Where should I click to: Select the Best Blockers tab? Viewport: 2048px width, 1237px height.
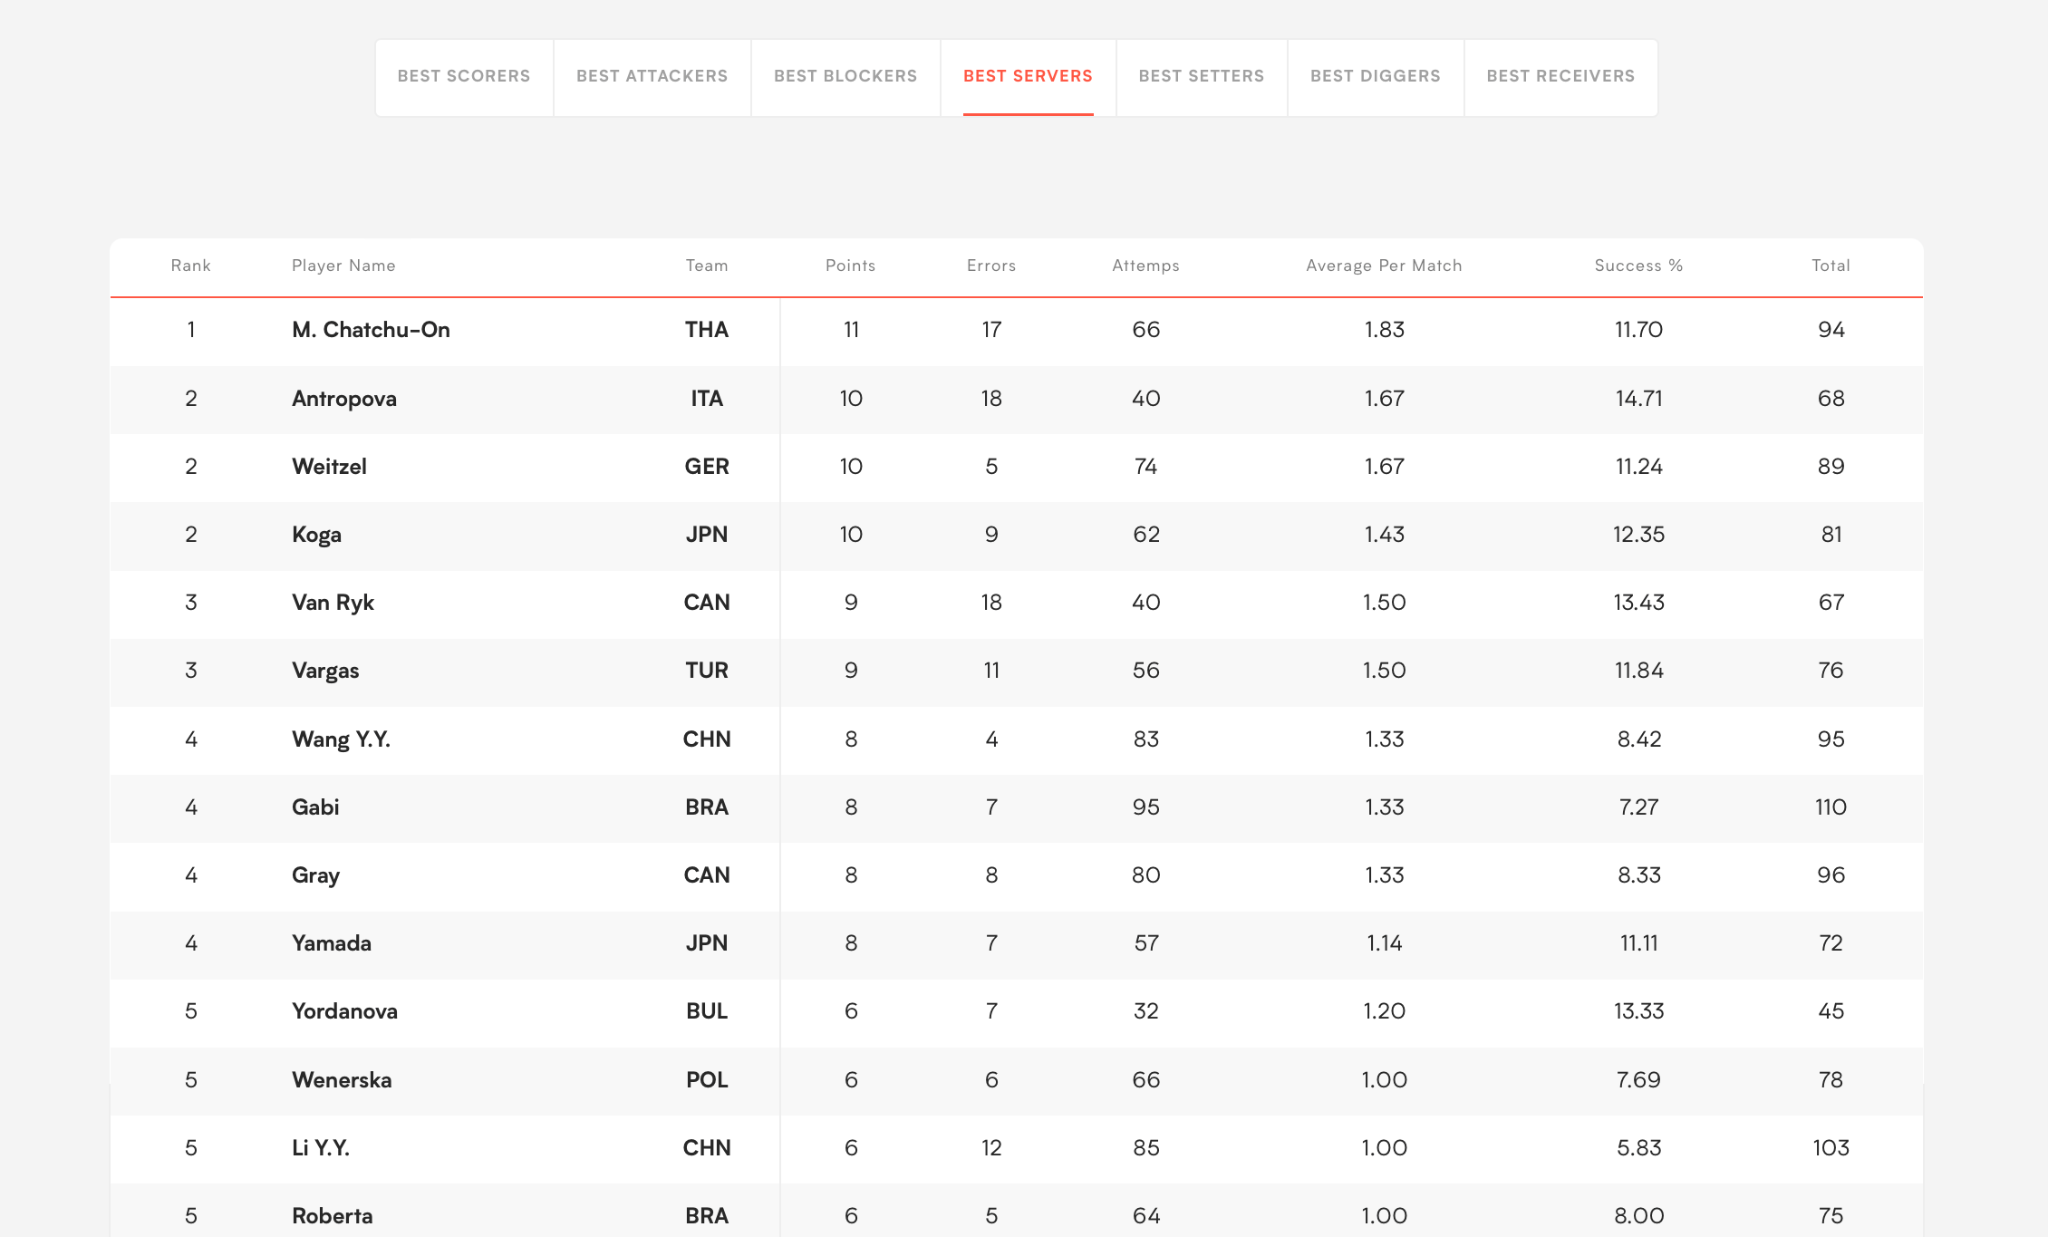[x=845, y=76]
